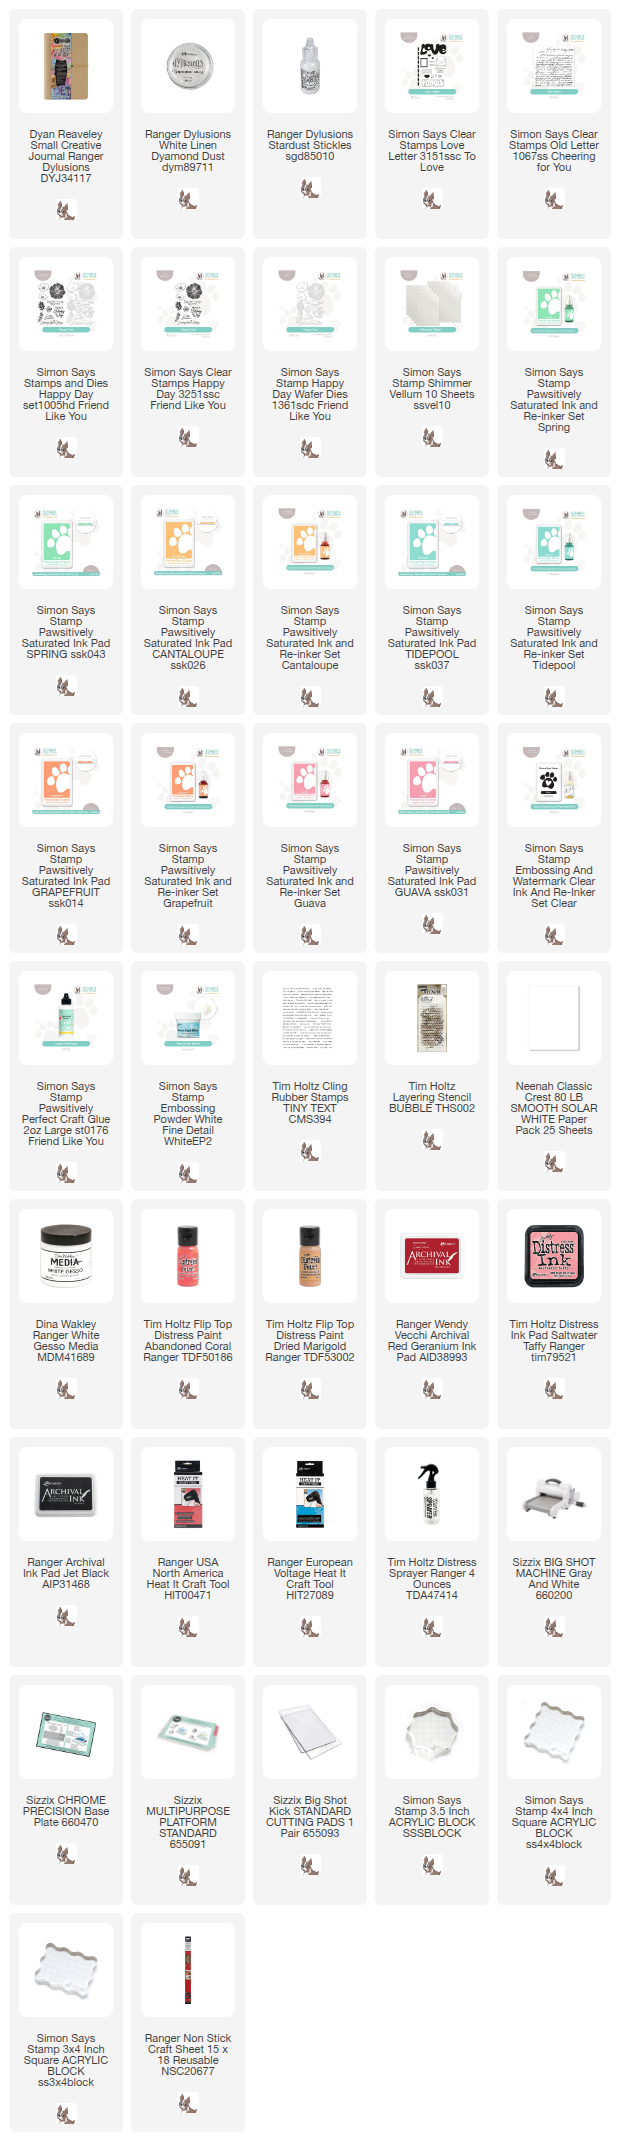The width and height of the screenshot is (620, 2153).
Task: Click the shop icon below Ranger Dylusions Stardust Stickles
Action: pos(310,188)
